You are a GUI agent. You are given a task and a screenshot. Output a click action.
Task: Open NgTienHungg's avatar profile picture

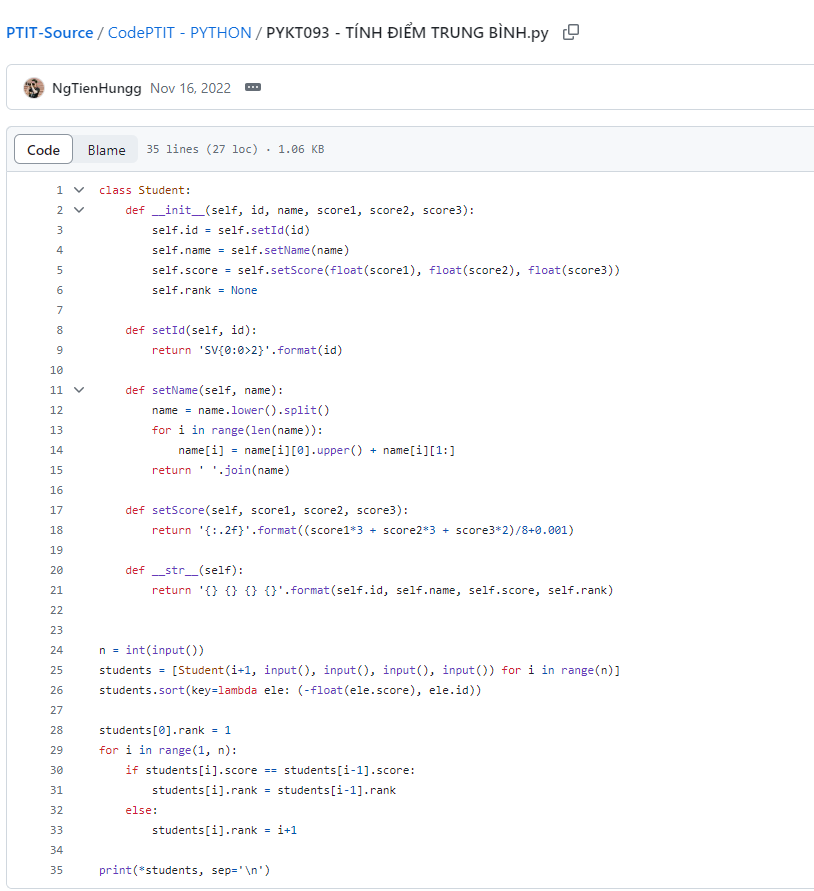click(x=34, y=88)
